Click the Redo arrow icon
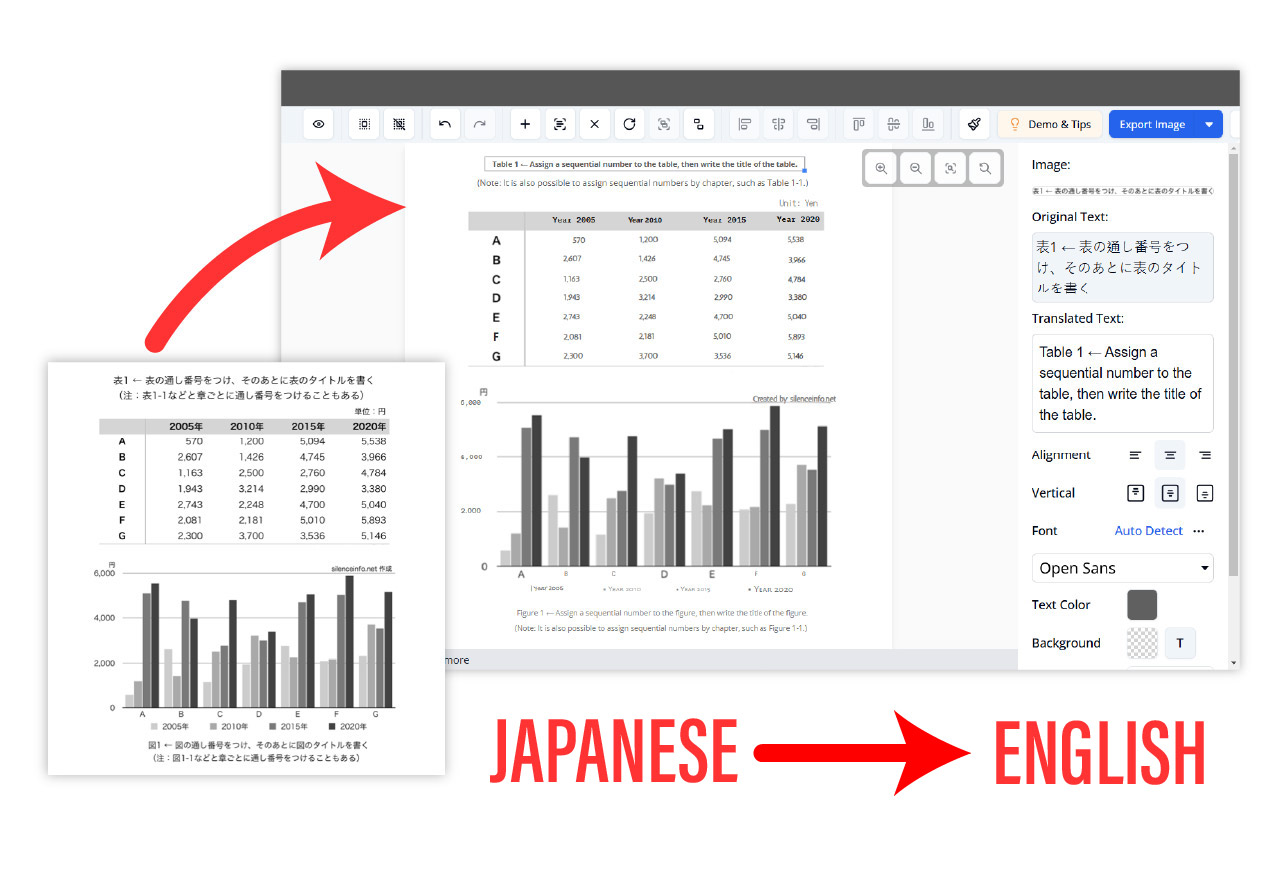The image size is (1280, 880). tap(479, 123)
